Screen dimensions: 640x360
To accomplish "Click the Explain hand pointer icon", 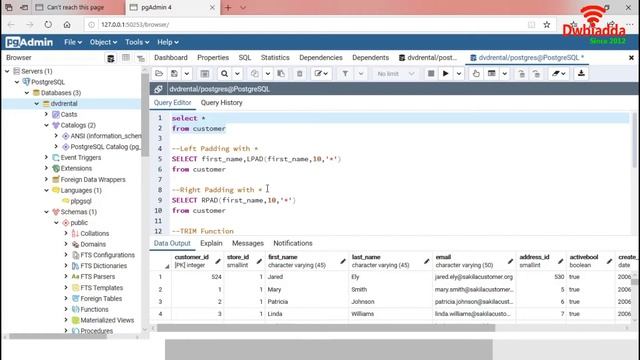I will (x=476, y=73).
